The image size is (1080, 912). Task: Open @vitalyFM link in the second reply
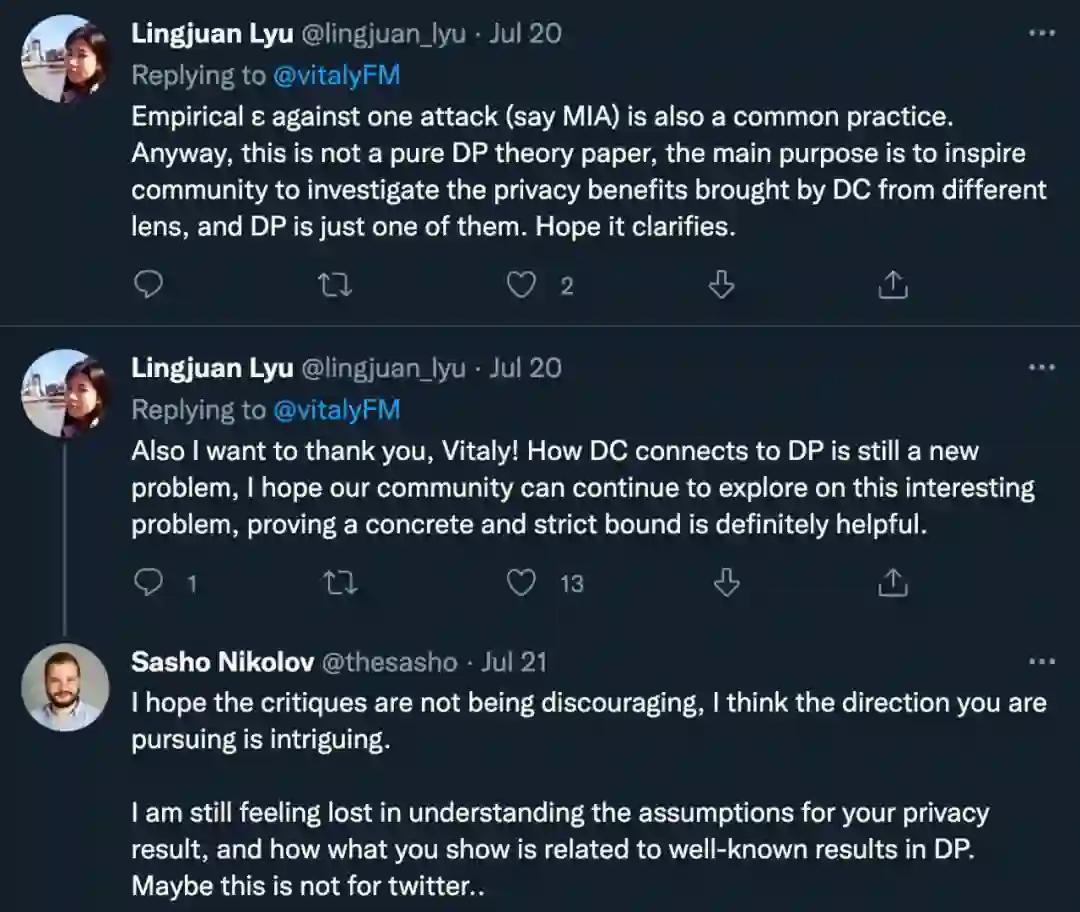click(335, 410)
